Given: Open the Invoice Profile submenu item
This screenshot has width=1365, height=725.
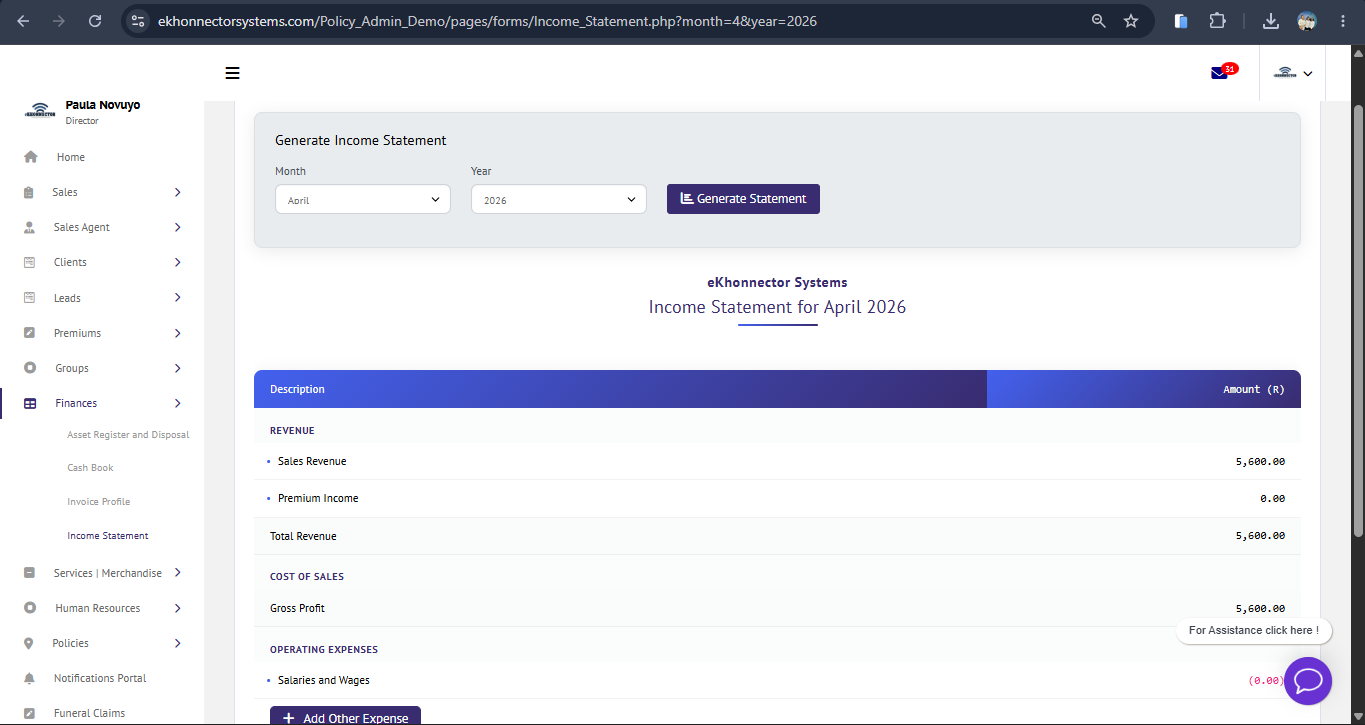Looking at the screenshot, I should point(99,502).
